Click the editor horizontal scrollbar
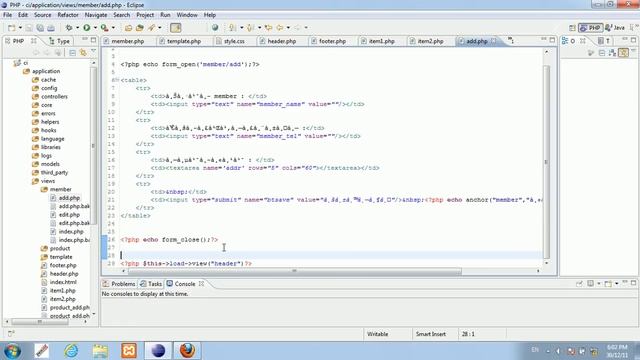This screenshot has width=640, height=360. coord(295,271)
